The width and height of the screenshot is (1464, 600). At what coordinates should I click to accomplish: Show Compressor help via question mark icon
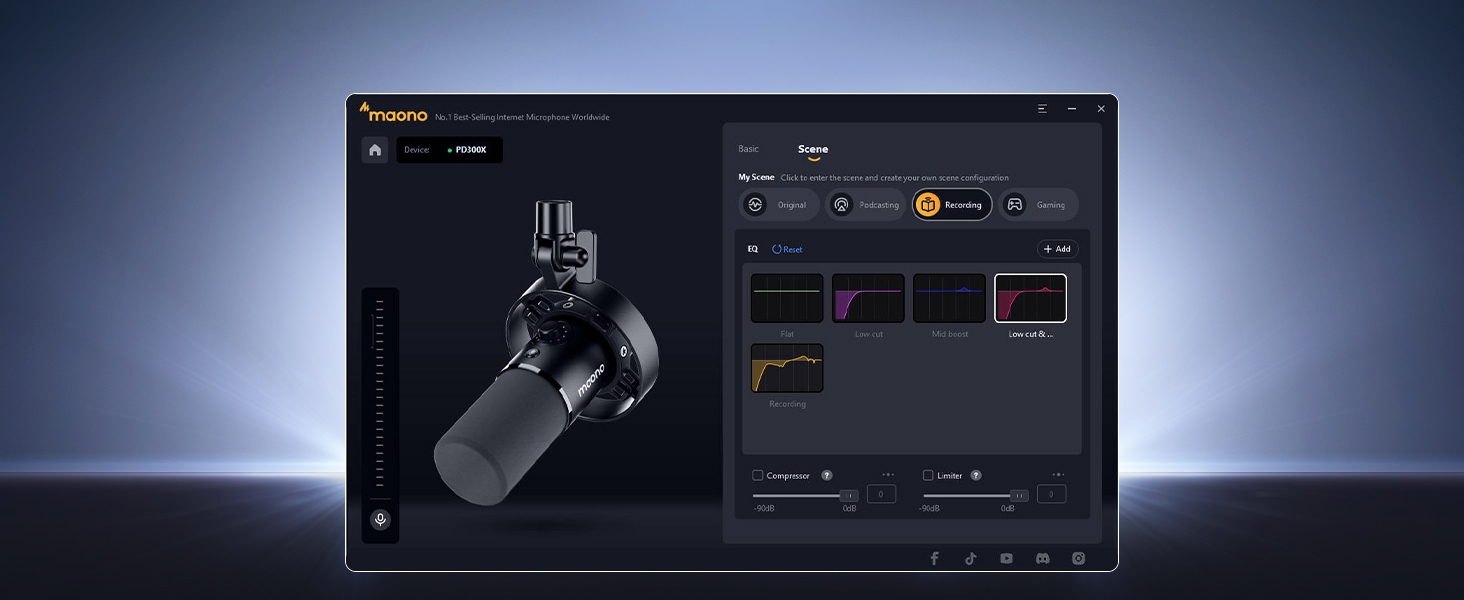[826, 475]
